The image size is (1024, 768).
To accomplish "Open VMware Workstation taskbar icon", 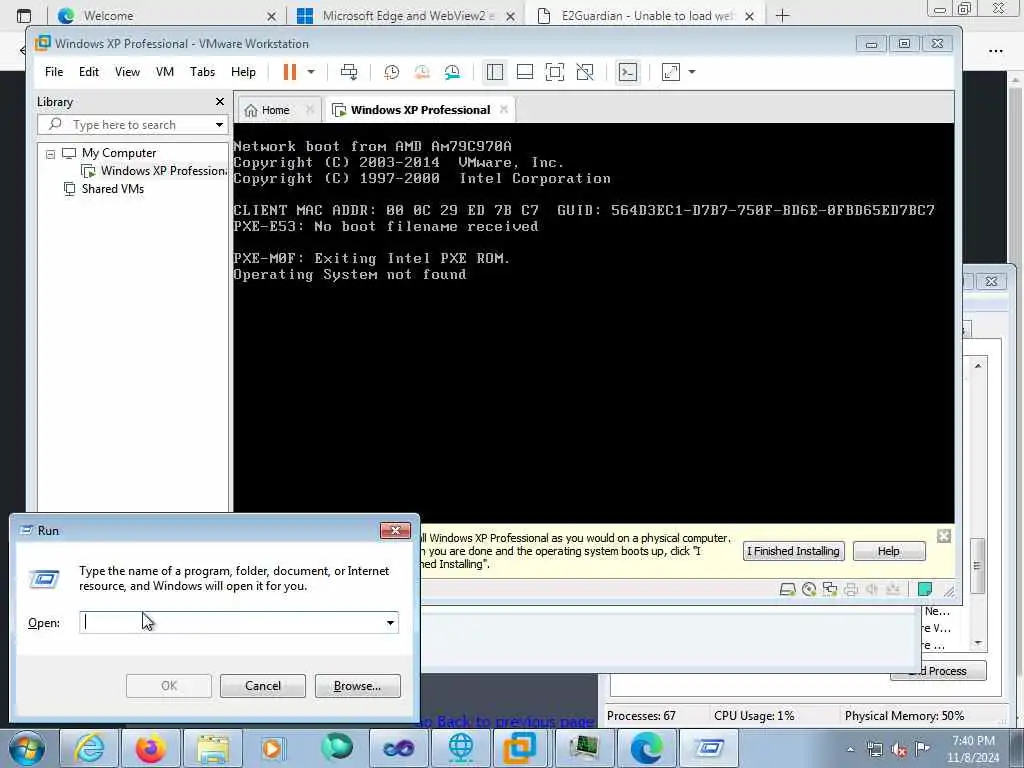I will 520,748.
